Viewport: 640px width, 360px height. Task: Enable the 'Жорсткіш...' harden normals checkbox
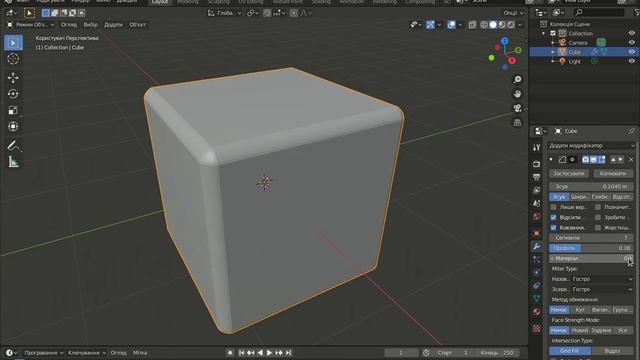tap(598, 227)
